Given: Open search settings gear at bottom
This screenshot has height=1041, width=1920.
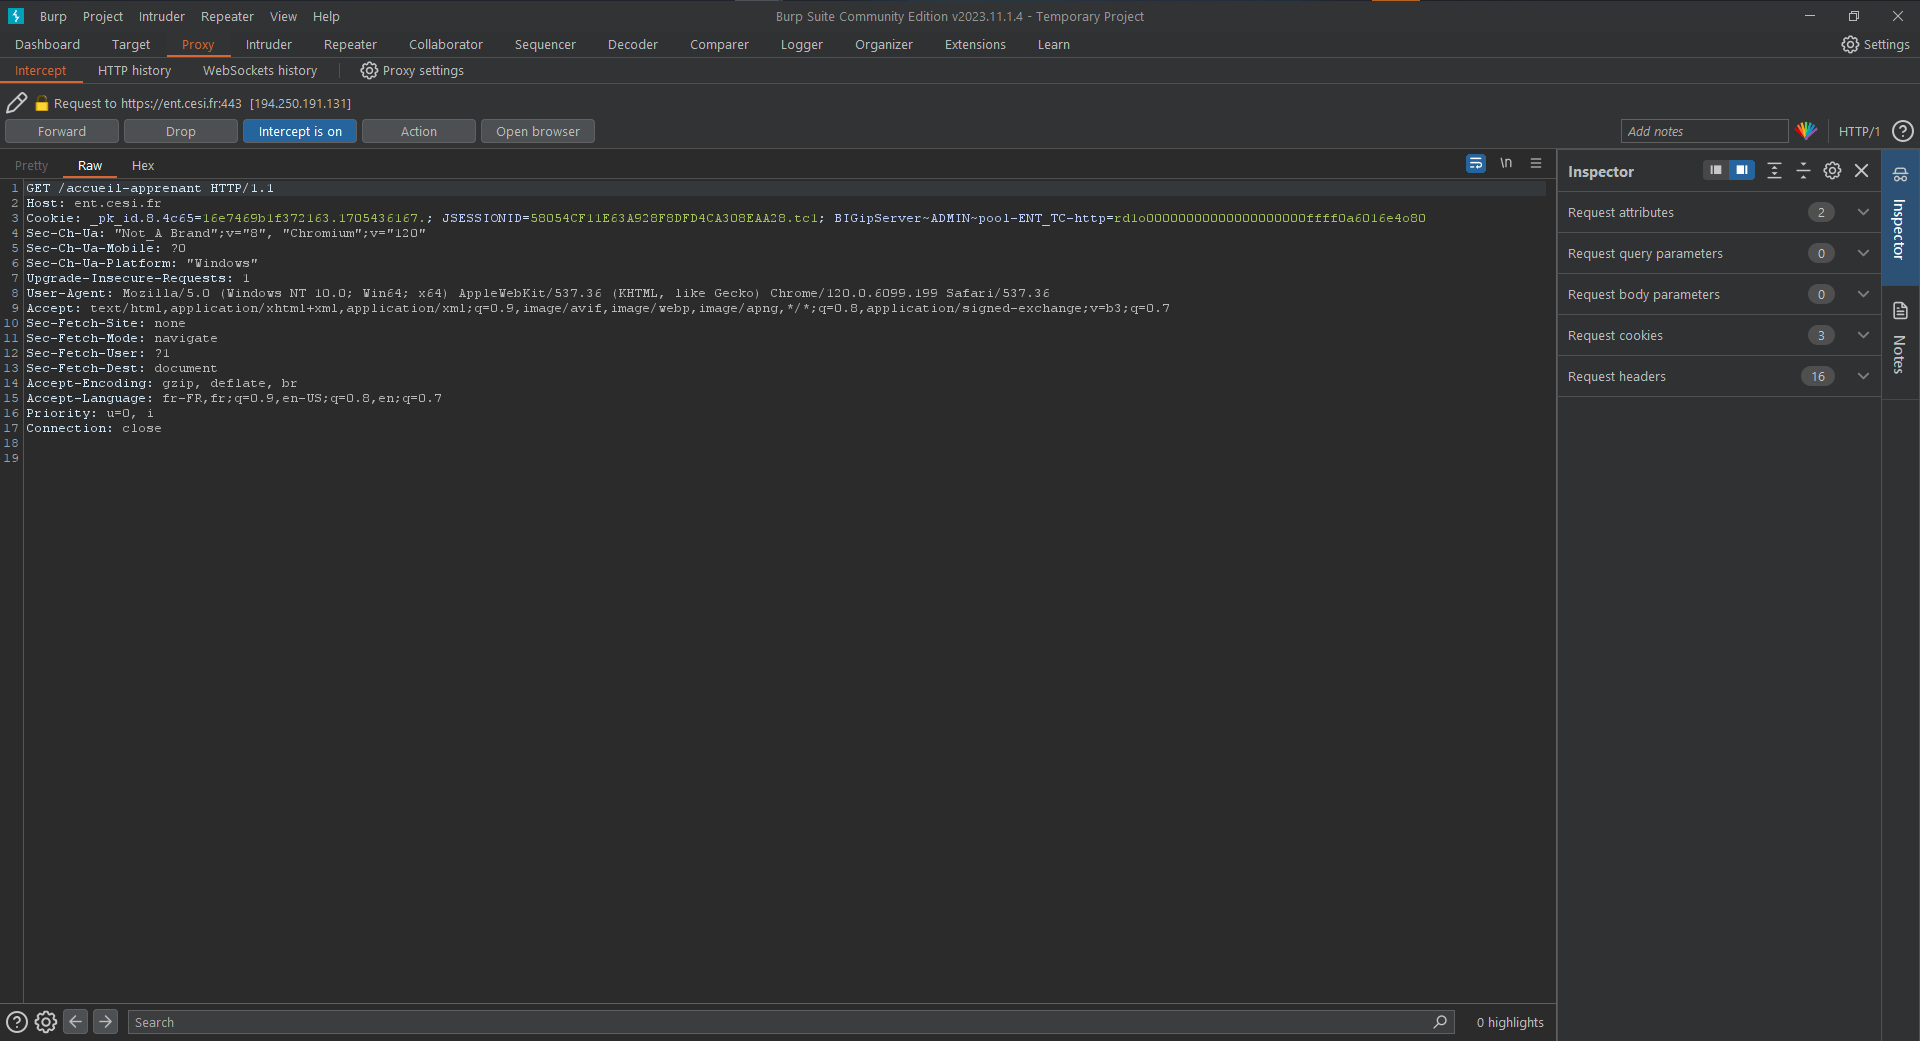Looking at the screenshot, I should [x=46, y=1022].
